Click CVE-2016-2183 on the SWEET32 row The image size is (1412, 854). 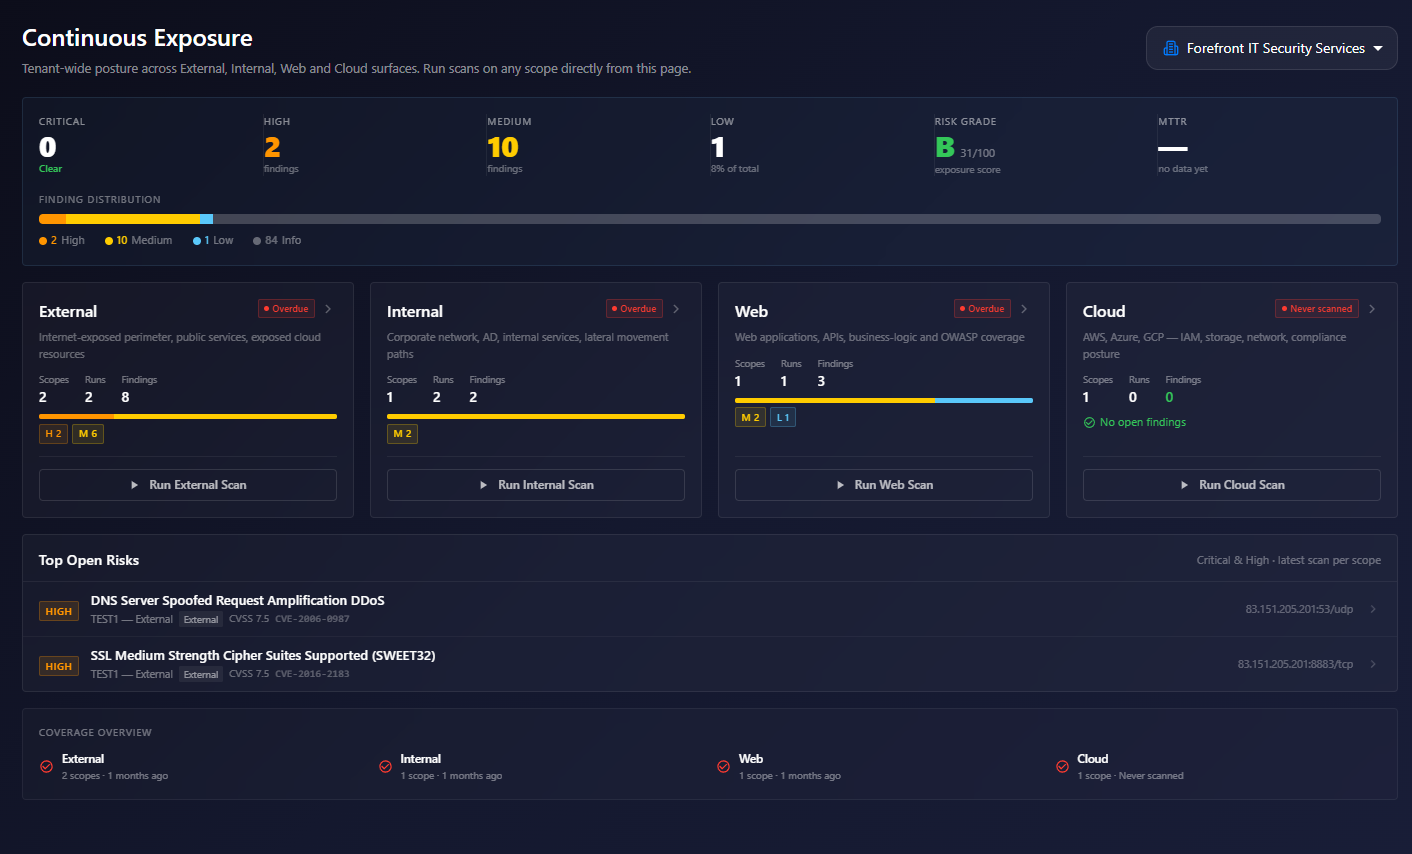click(312, 674)
